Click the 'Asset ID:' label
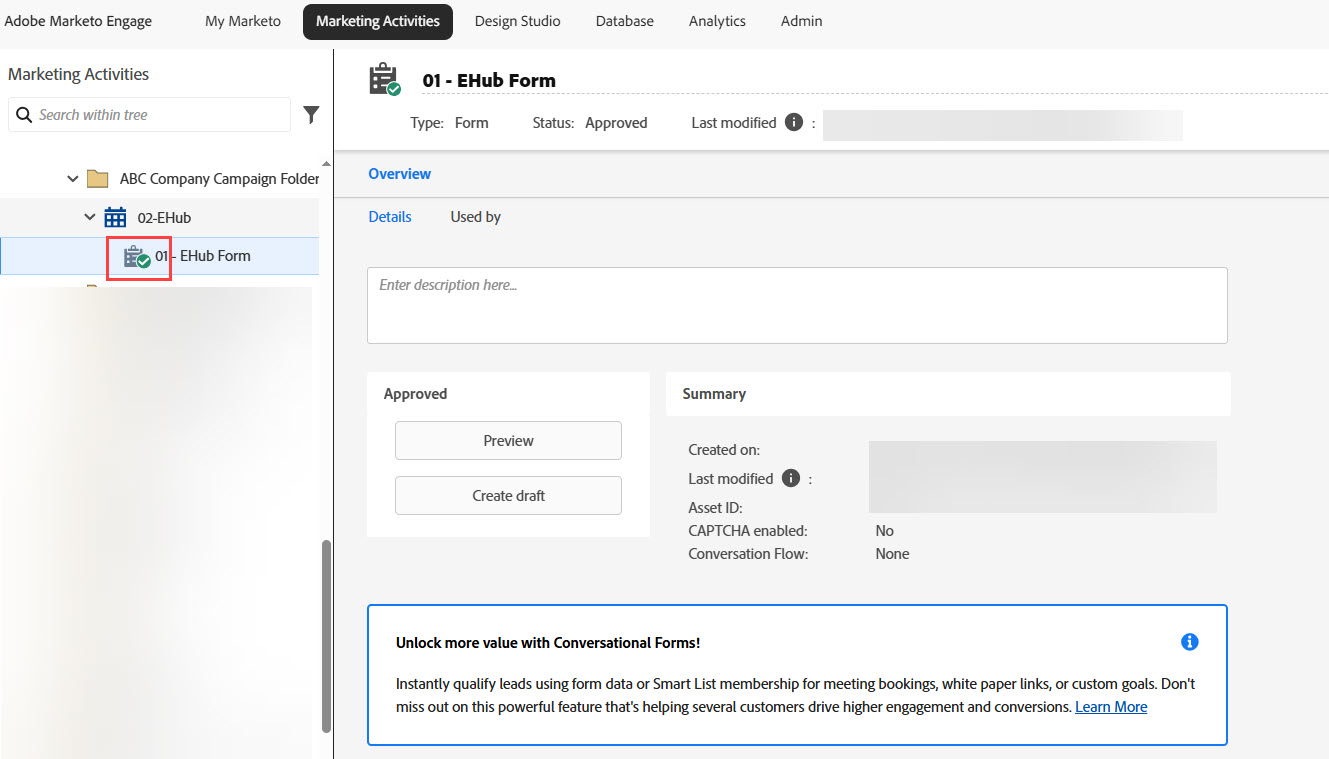 coord(715,508)
